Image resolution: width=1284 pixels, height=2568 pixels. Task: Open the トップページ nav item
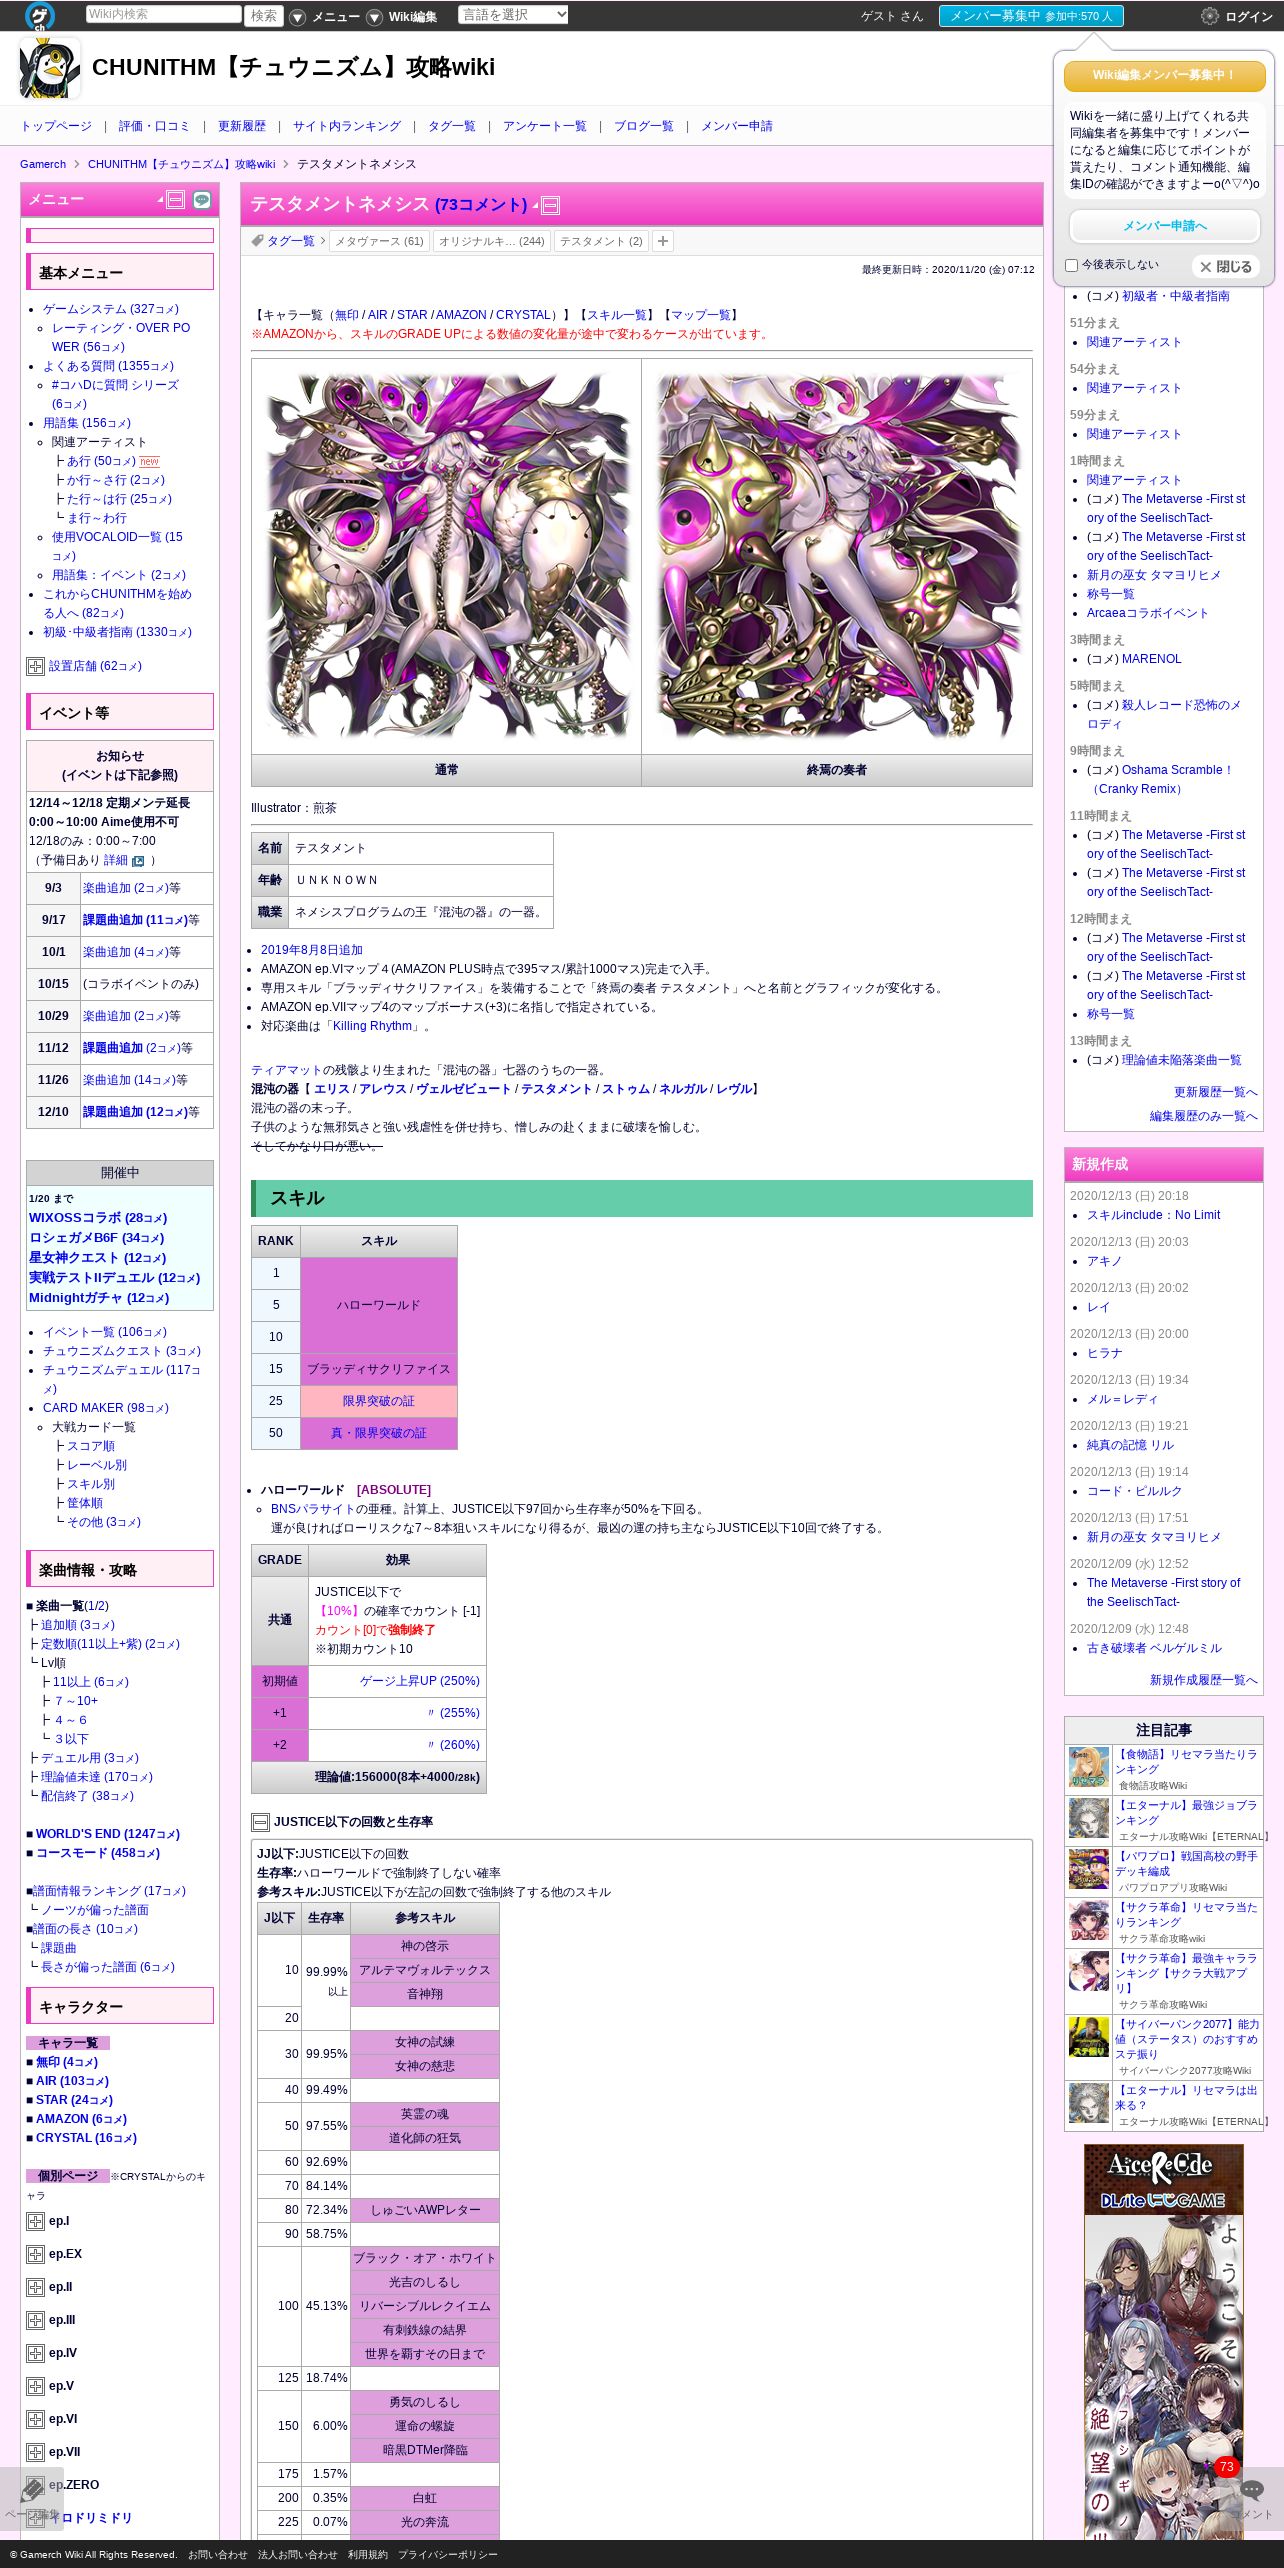click(56, 126)
